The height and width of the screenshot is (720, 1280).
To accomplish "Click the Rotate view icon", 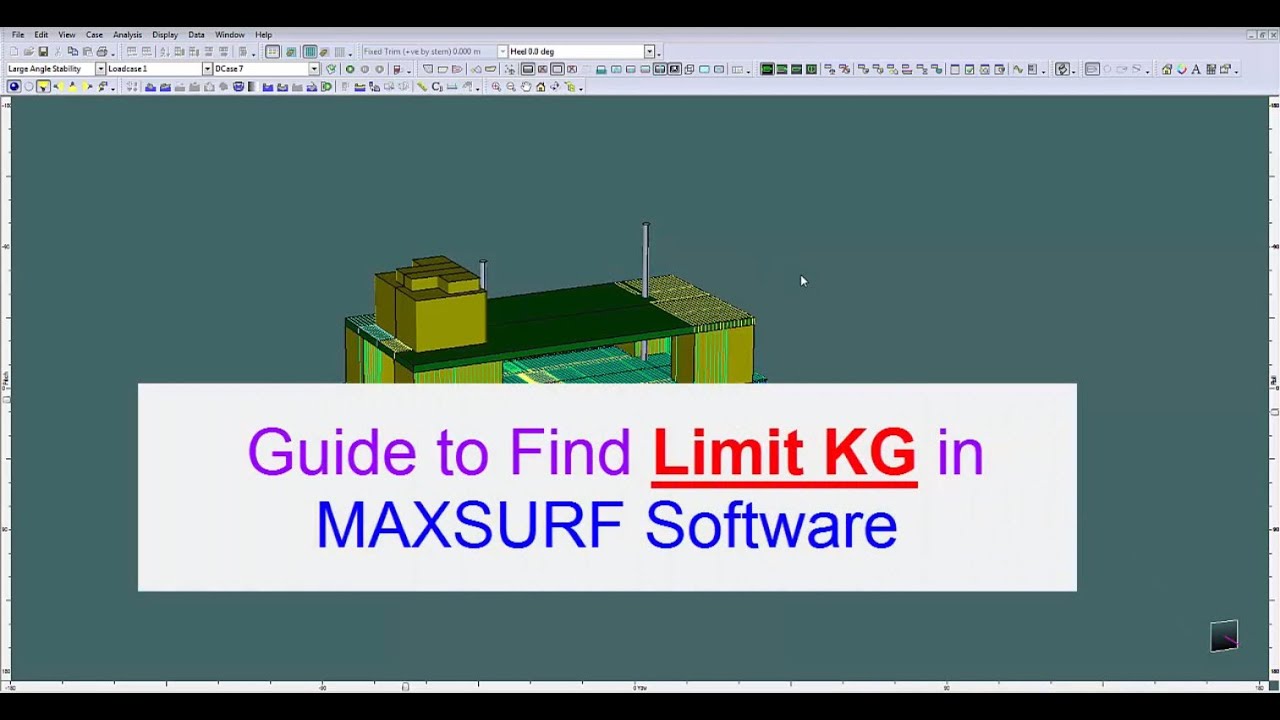I will pos(555,87).
